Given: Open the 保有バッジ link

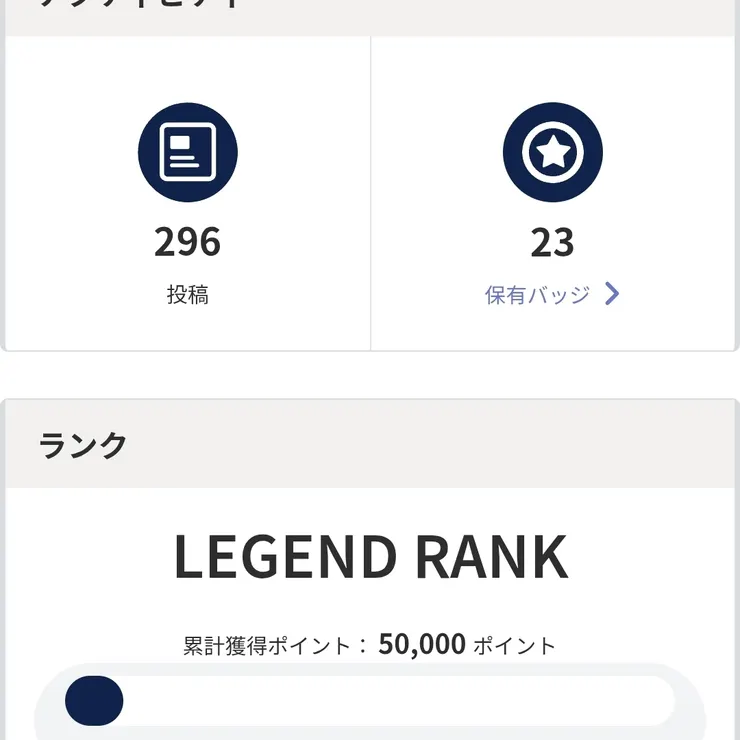Looking at the screenshot, I should (x=551, y=294).
